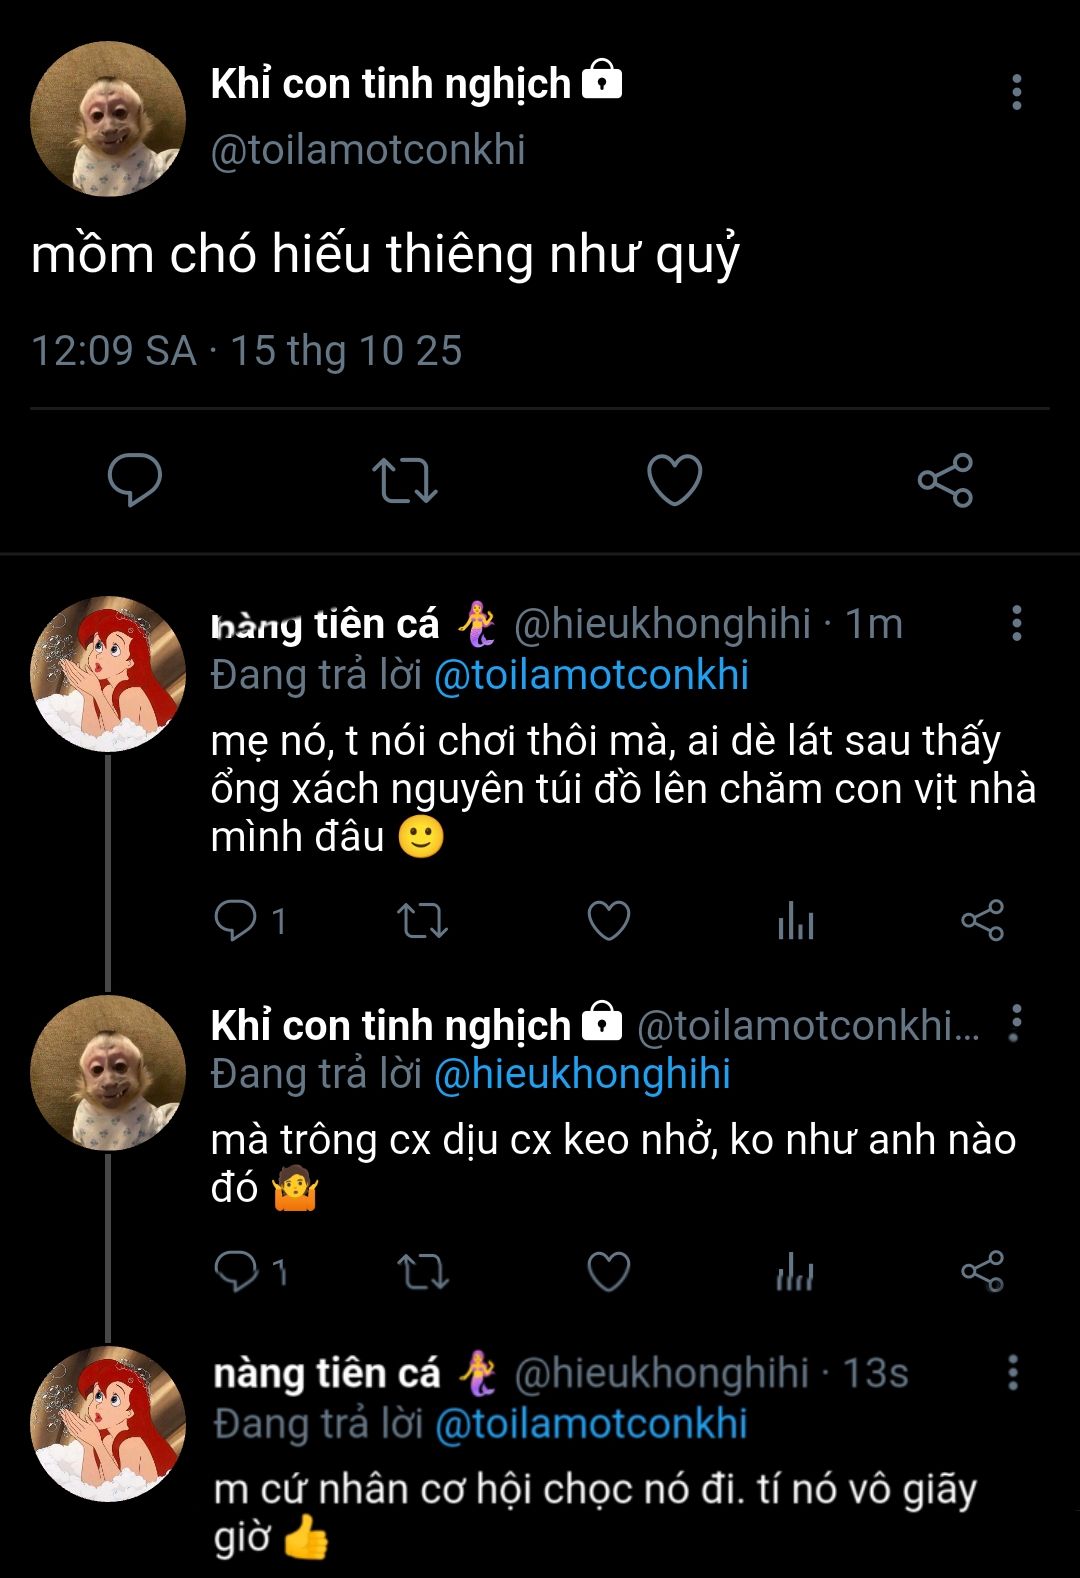The height and width of the screenshot is (1578, 1080).
Task: Retweet the main post
Action: point(405,480)
